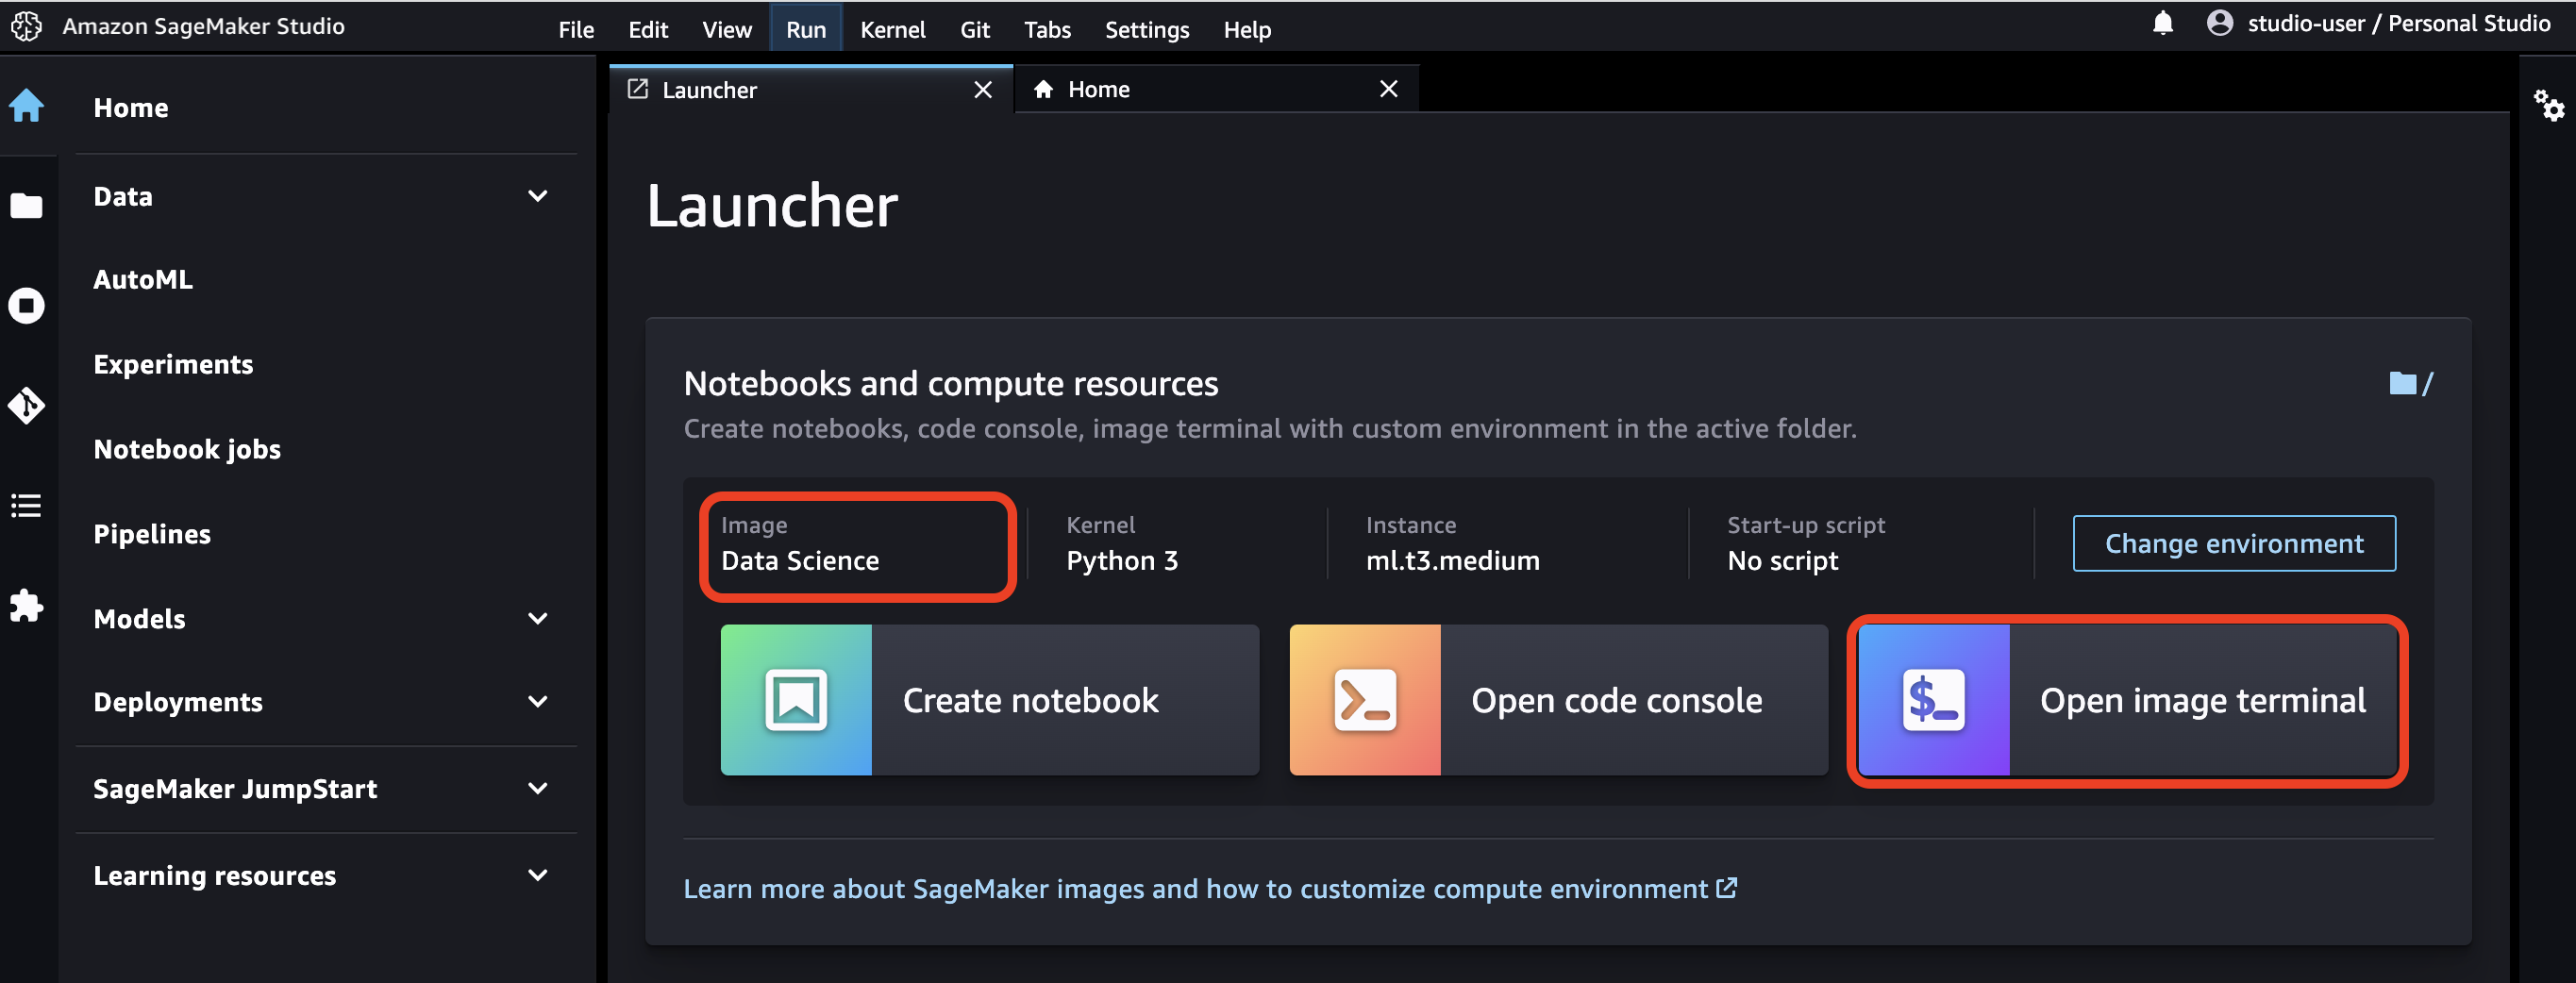Viewport: 2576px width, 983px height.
Task: Click the Open image terminal card
Action: [2127, 700]
